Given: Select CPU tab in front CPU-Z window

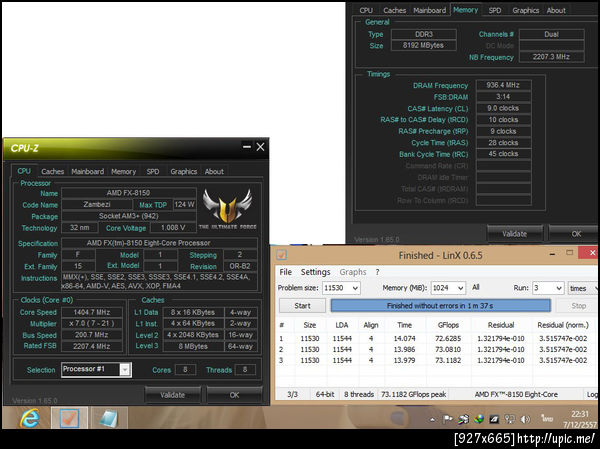Looking at the screenshot, I should tap(24, 171).
